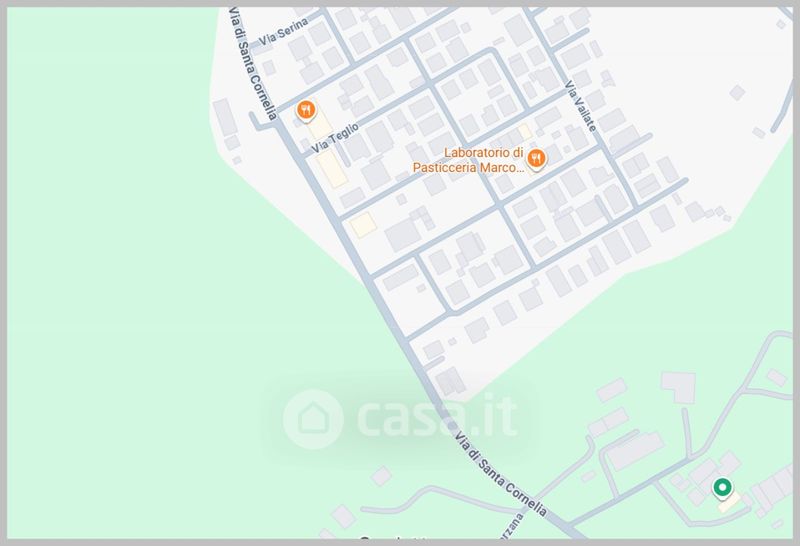Click the green property location marker
Image resolution: width=800 pixels, height=546 pixels.
tap(722, 488)
